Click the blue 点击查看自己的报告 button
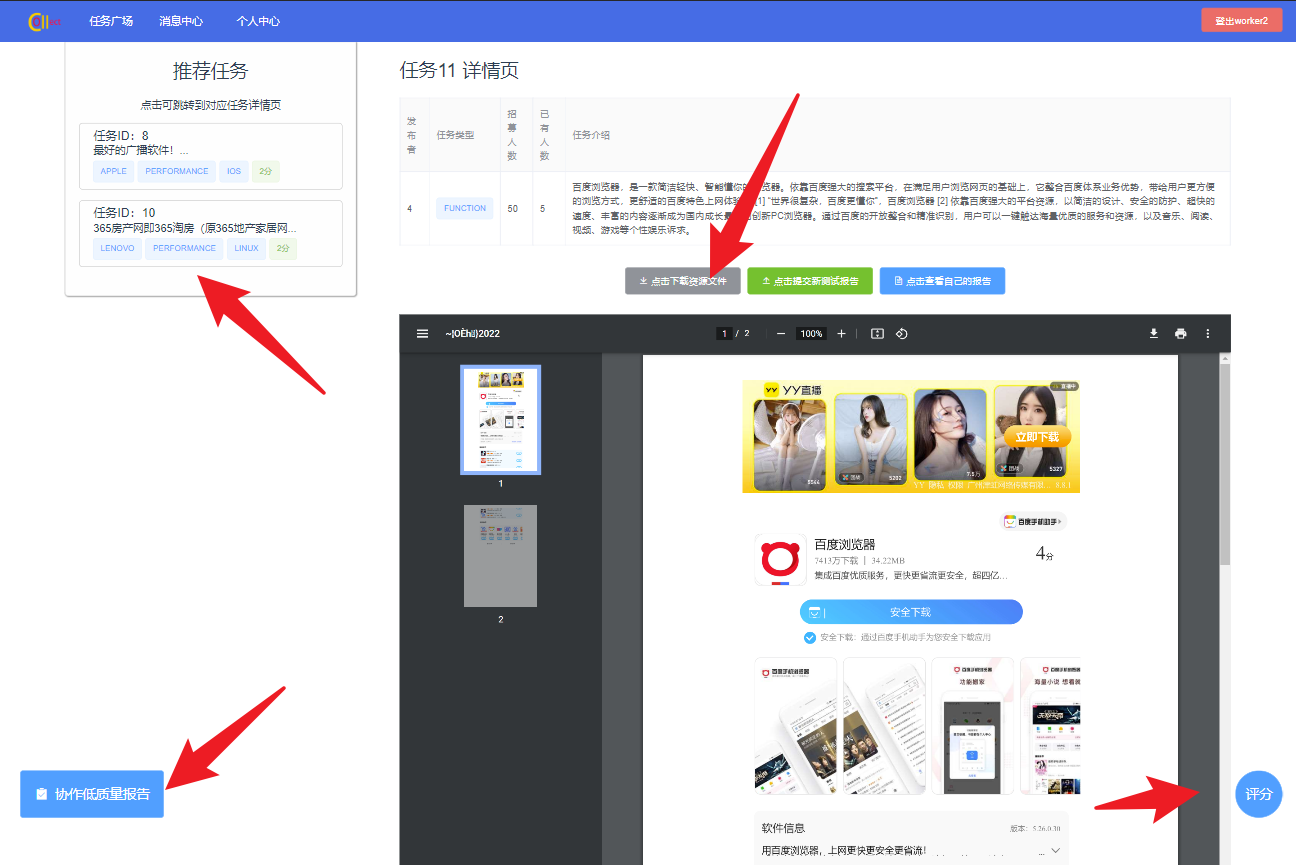The height and width of the screenshot is (865, 1296). [x=942, y=281]
